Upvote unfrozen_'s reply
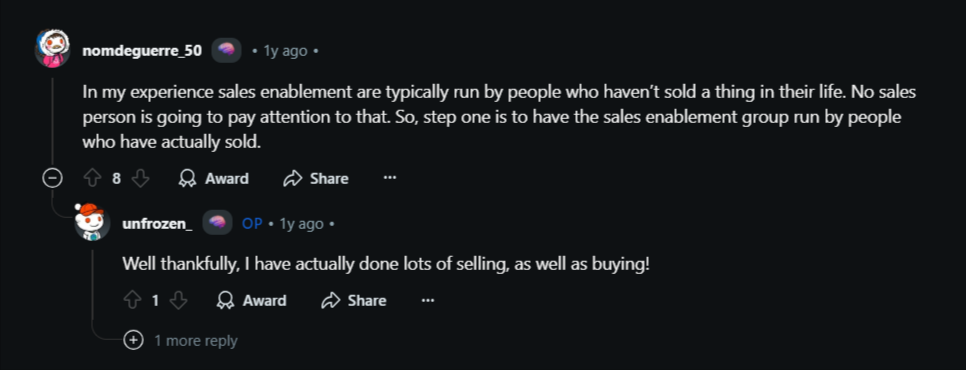 [132, 300]
